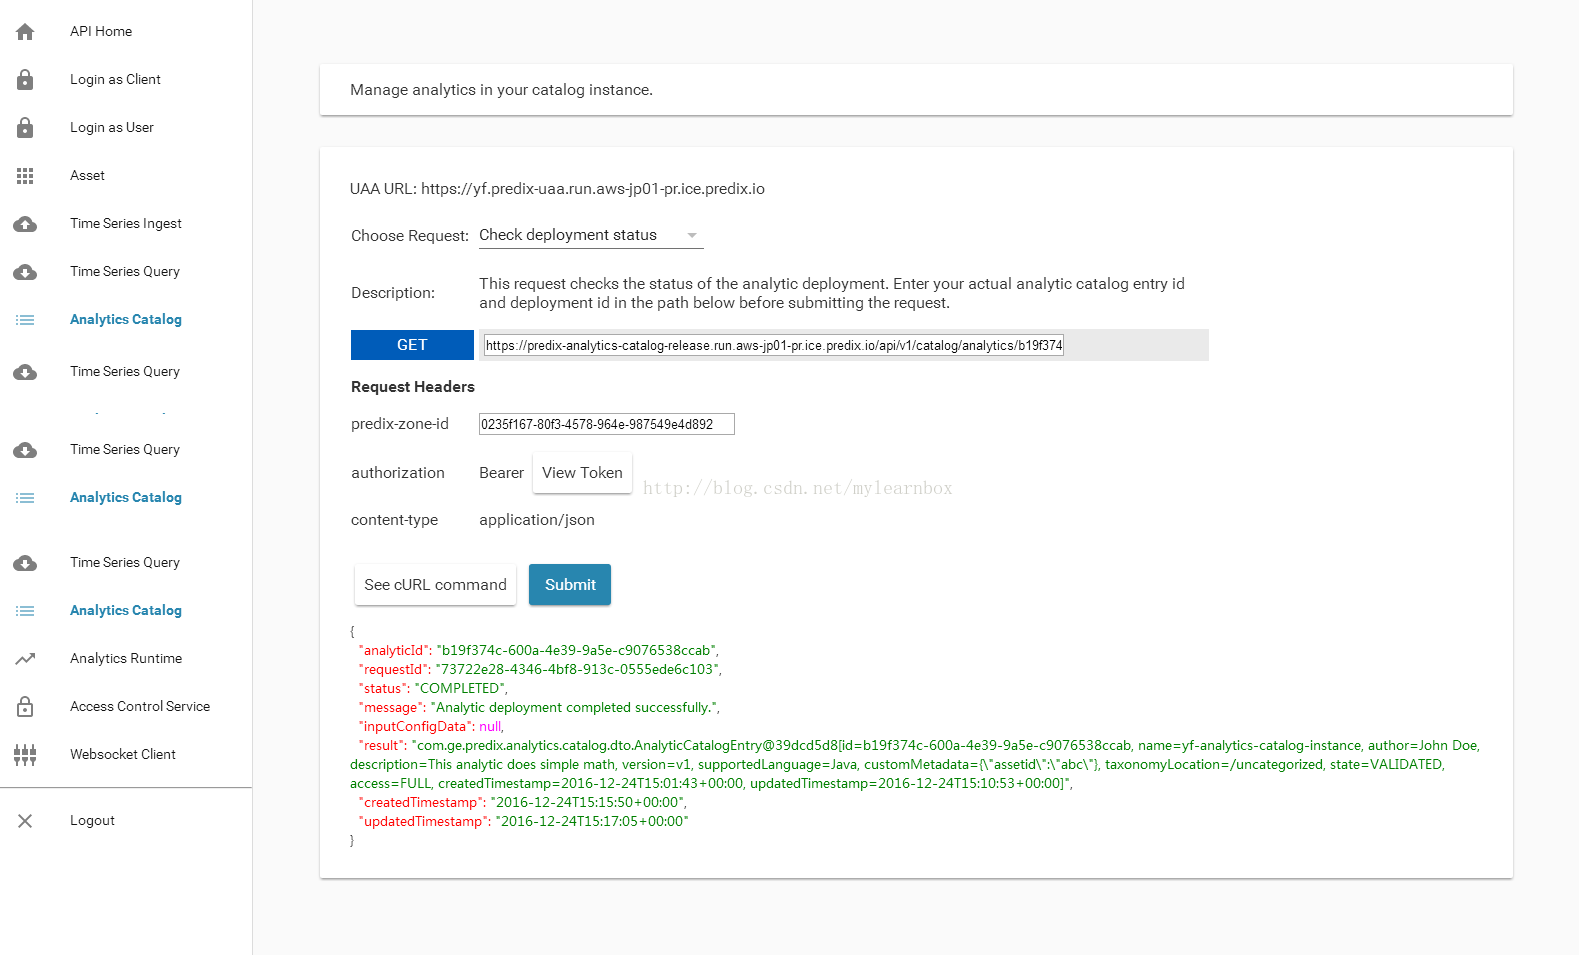Viewport: 1579px width, 955px height.
Task: Click the "createdTimestamp" response line
Action: click(x=523, y=802)
